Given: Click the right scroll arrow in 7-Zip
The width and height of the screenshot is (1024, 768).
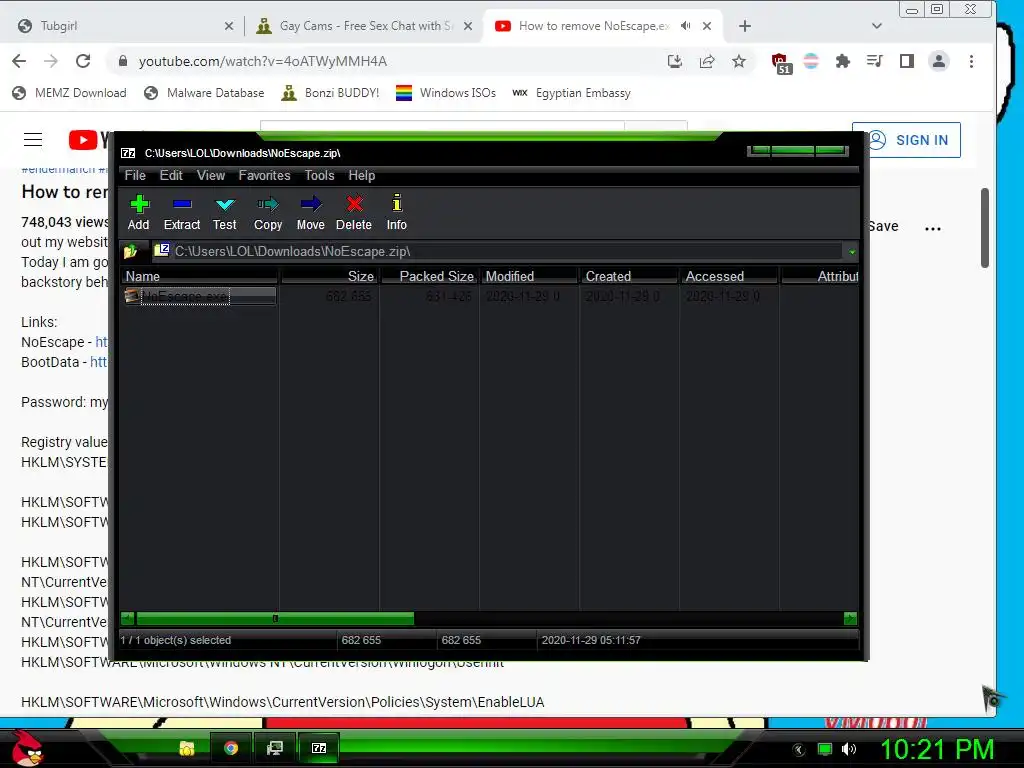Looking at the screenshot, I should 850,618.
